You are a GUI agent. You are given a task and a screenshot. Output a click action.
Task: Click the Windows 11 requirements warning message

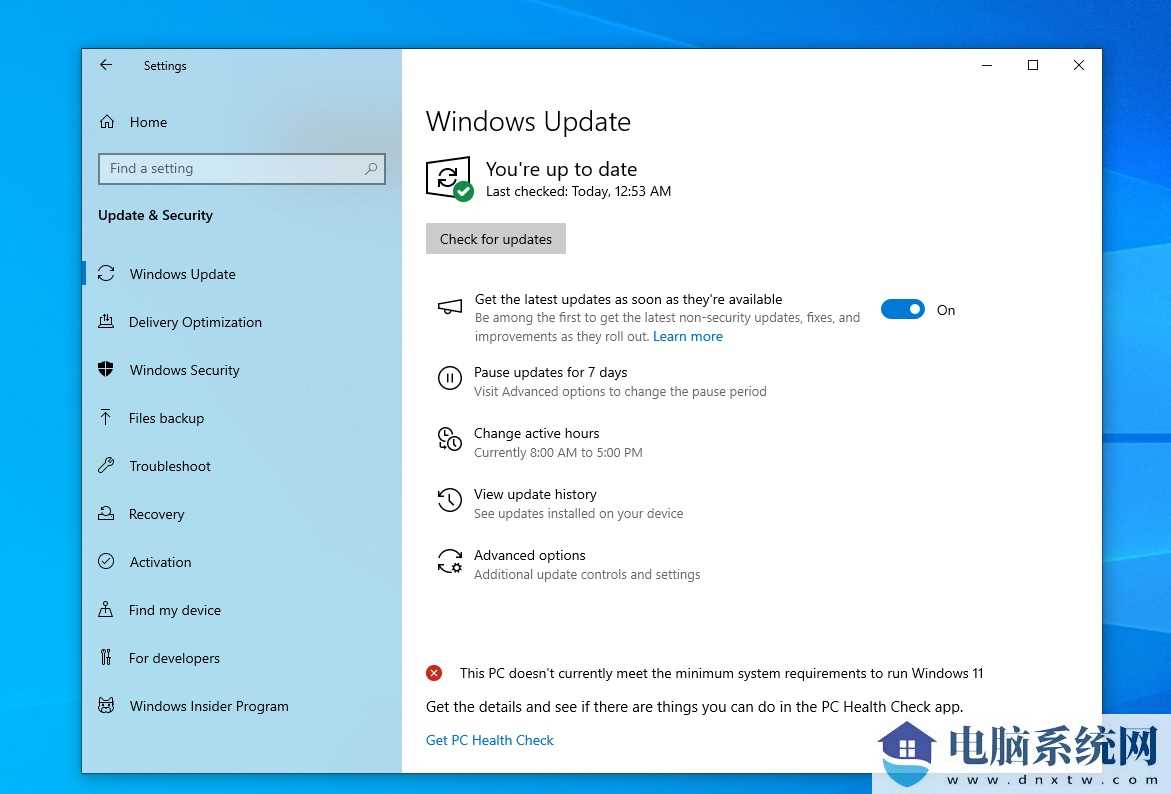coord(721,673)
